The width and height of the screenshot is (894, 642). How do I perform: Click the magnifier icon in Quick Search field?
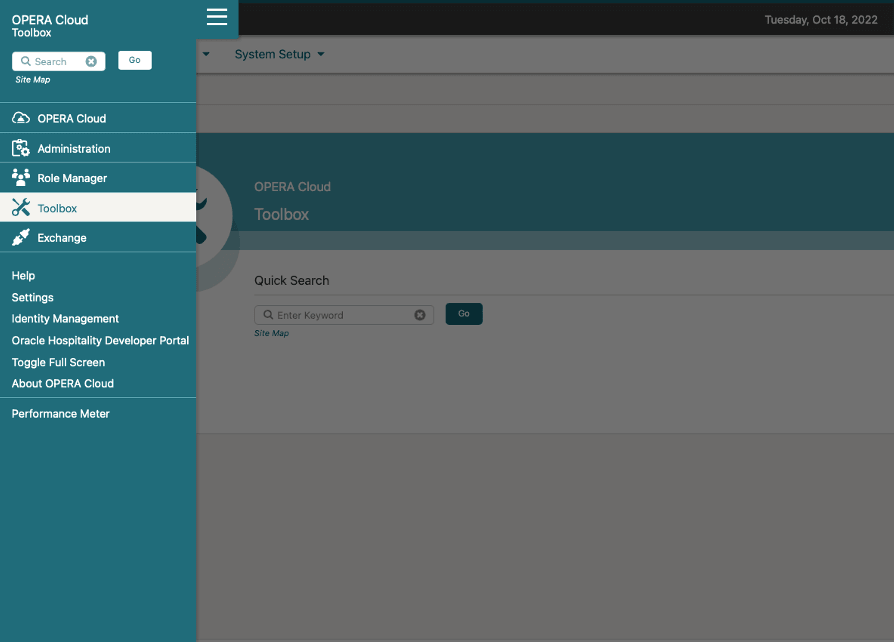267,314
